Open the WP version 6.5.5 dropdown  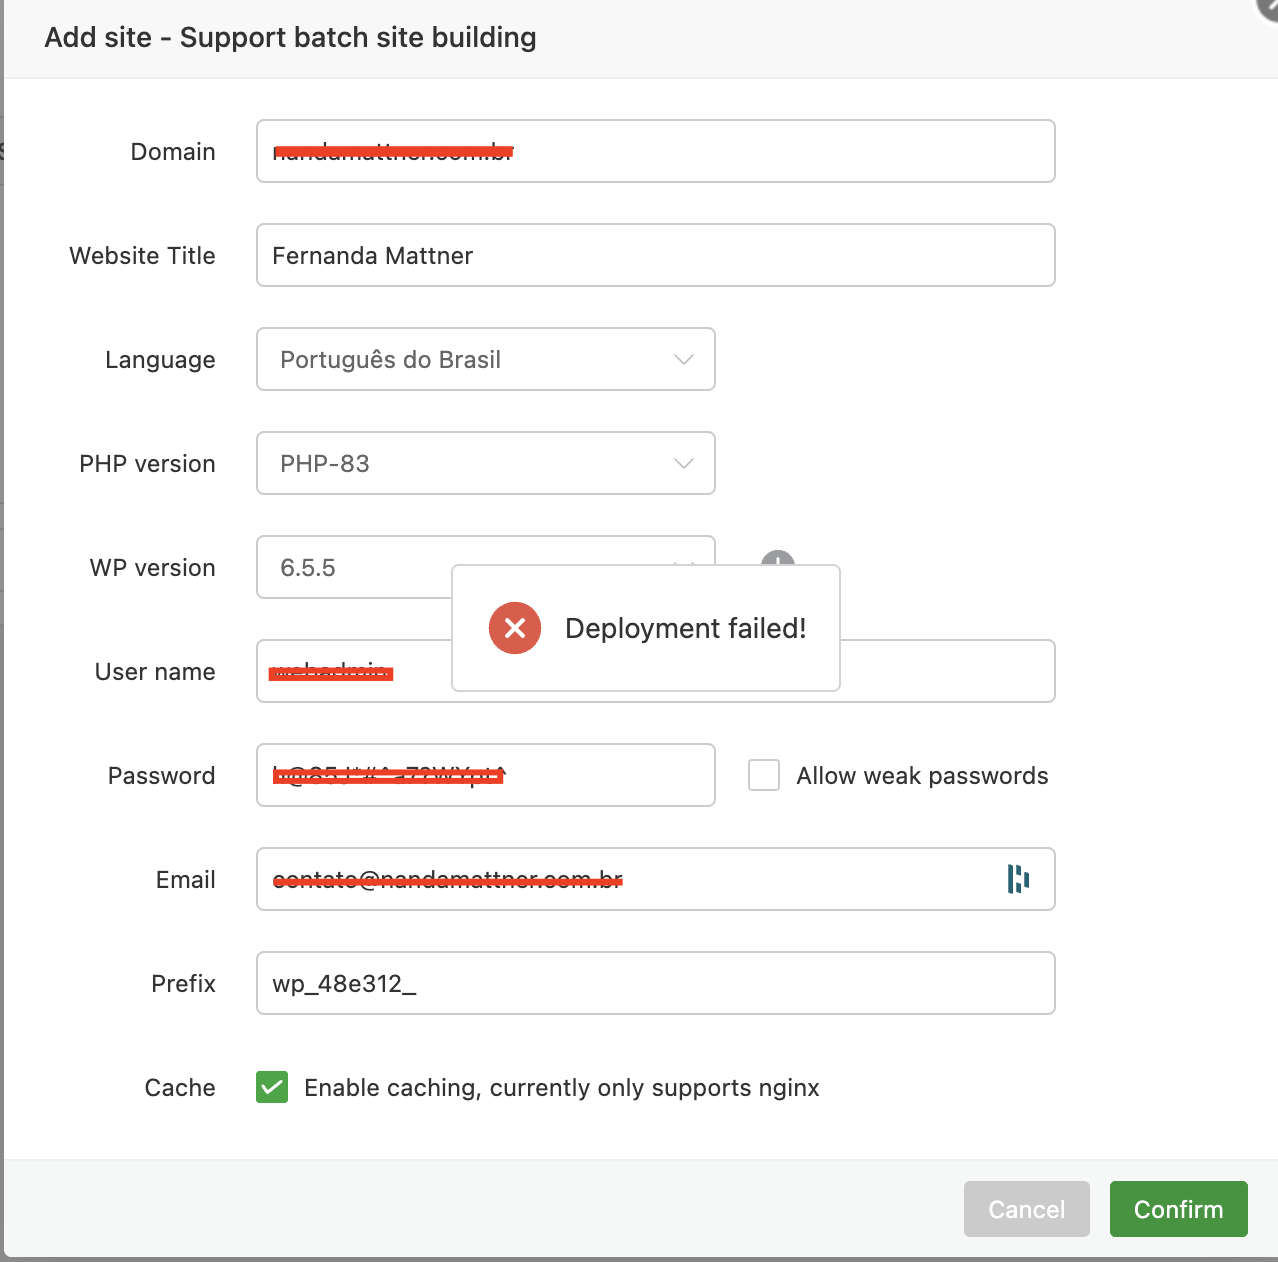pyautogui.click(x=350, y=567)
